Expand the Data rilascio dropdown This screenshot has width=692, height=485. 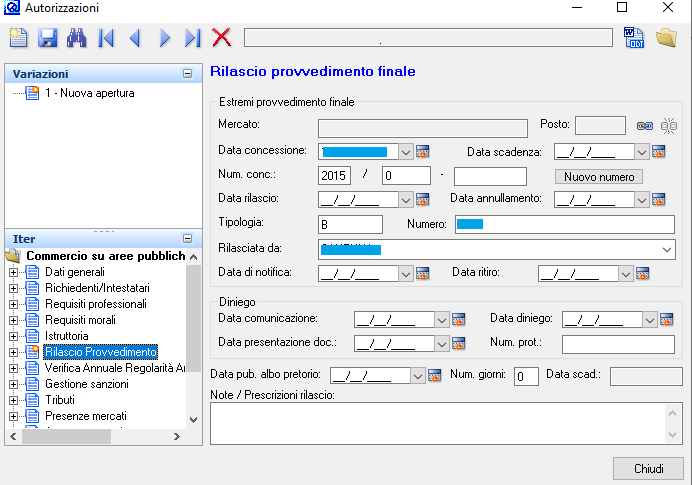point(406,200)
